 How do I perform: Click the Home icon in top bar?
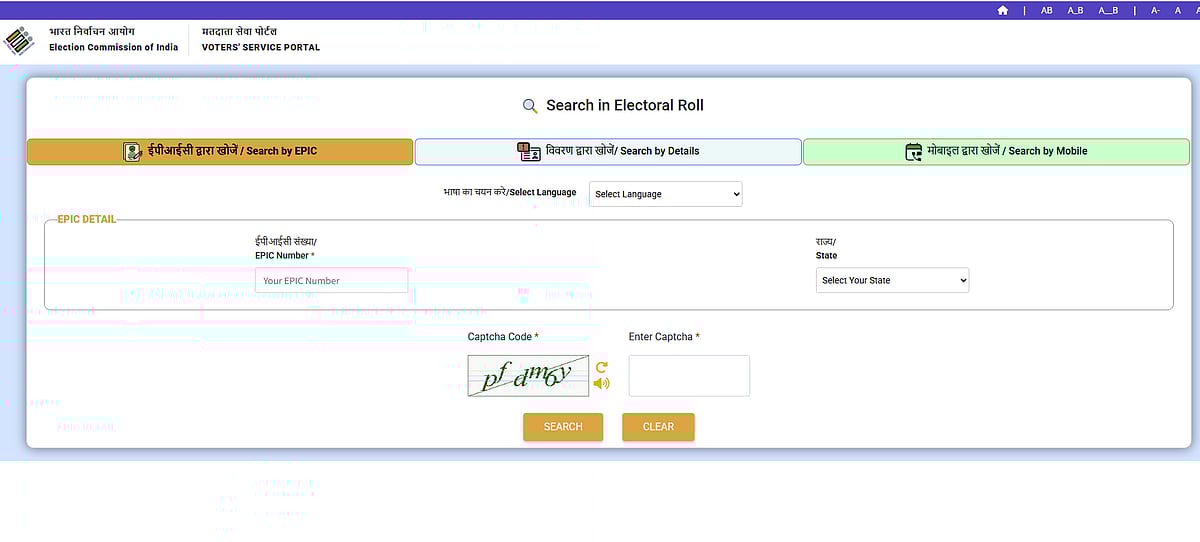[x=1003, y=10]
